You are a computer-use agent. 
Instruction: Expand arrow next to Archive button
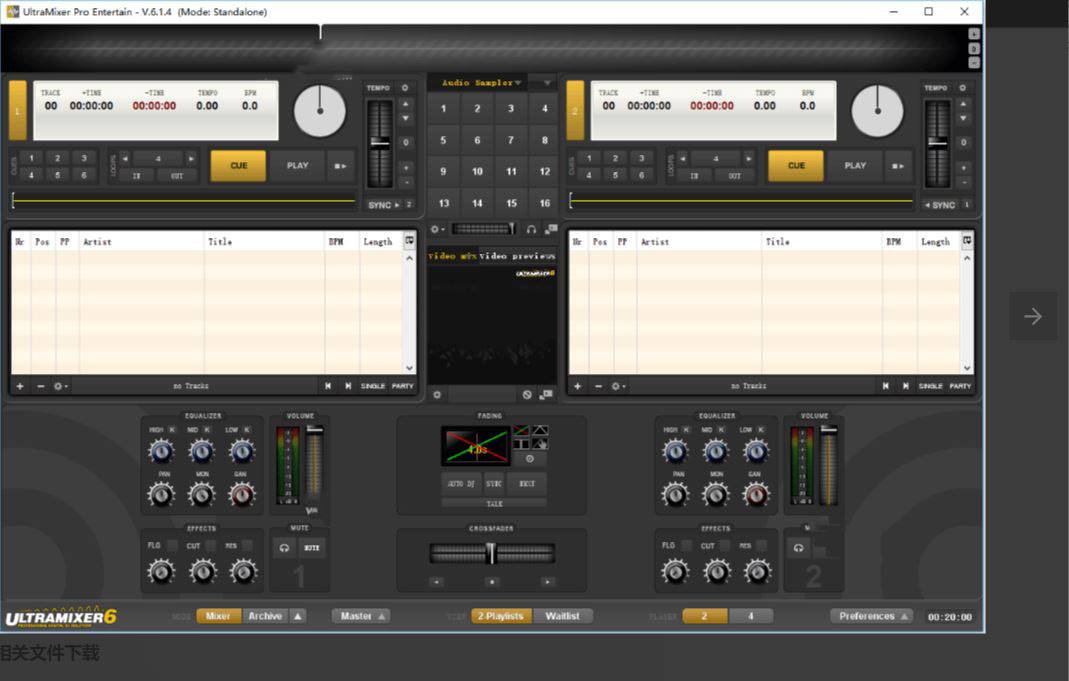click(298, 616)
